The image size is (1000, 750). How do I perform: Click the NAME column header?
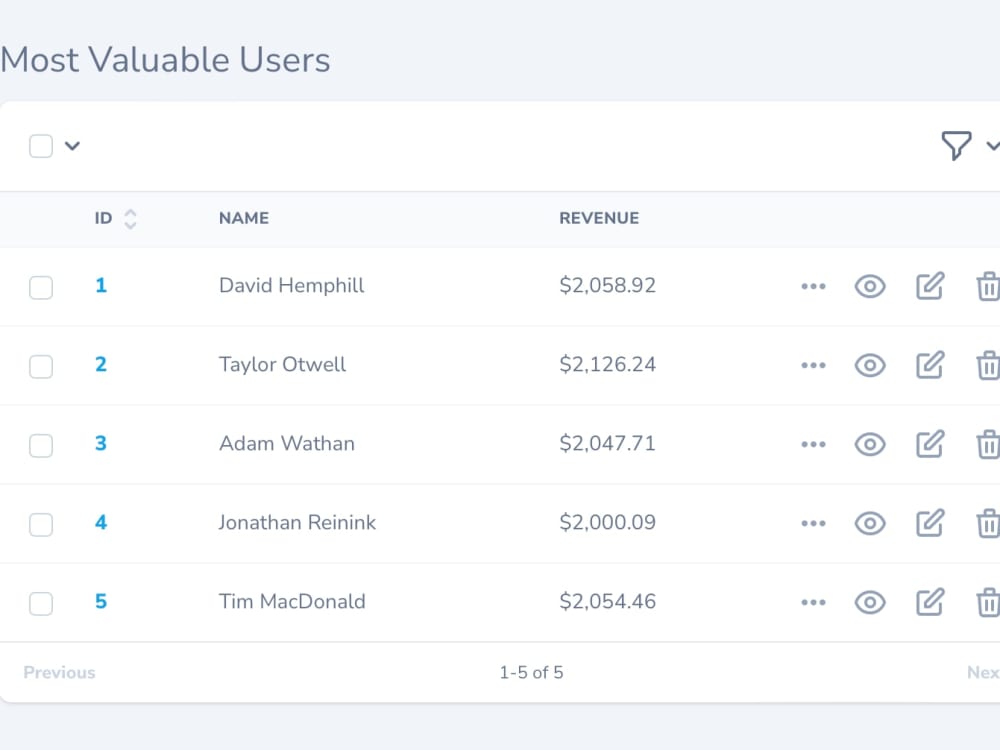coord(243,218)
